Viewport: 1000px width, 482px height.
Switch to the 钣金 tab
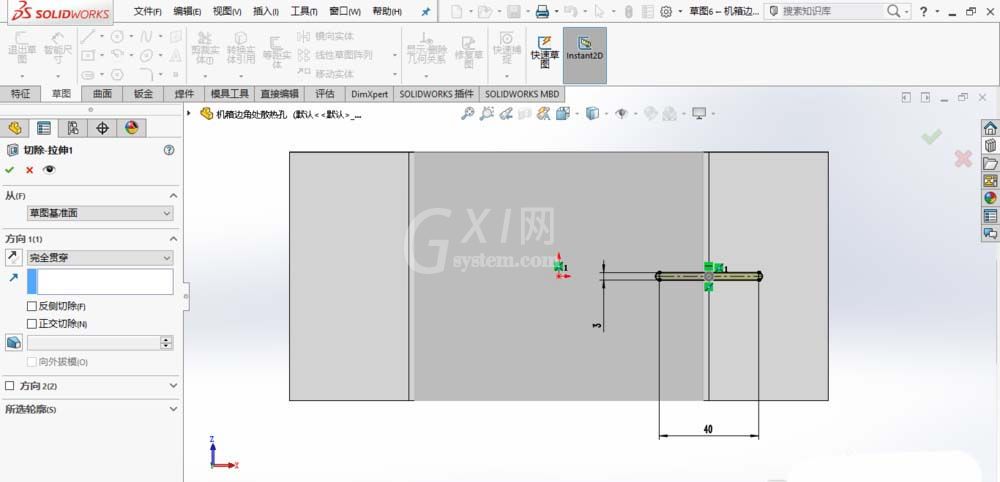point(143,94)
